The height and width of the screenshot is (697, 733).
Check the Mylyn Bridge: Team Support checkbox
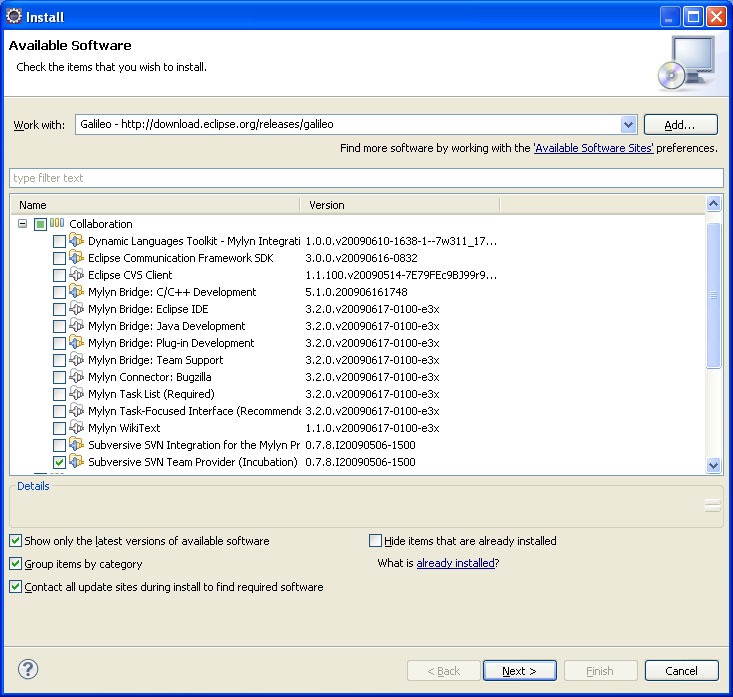[x=59, y=360]
